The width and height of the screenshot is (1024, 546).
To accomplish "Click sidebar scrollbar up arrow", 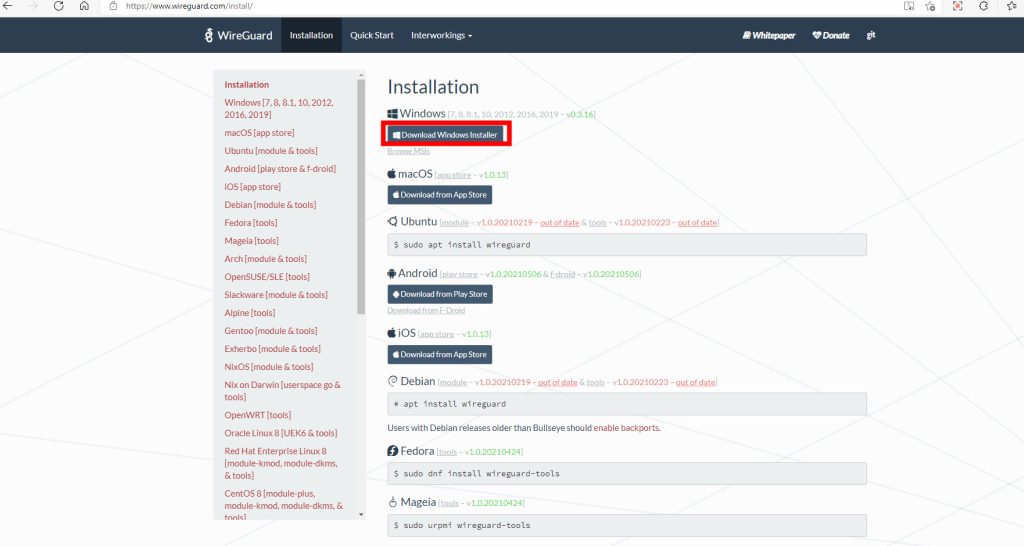I will [361, 75].
